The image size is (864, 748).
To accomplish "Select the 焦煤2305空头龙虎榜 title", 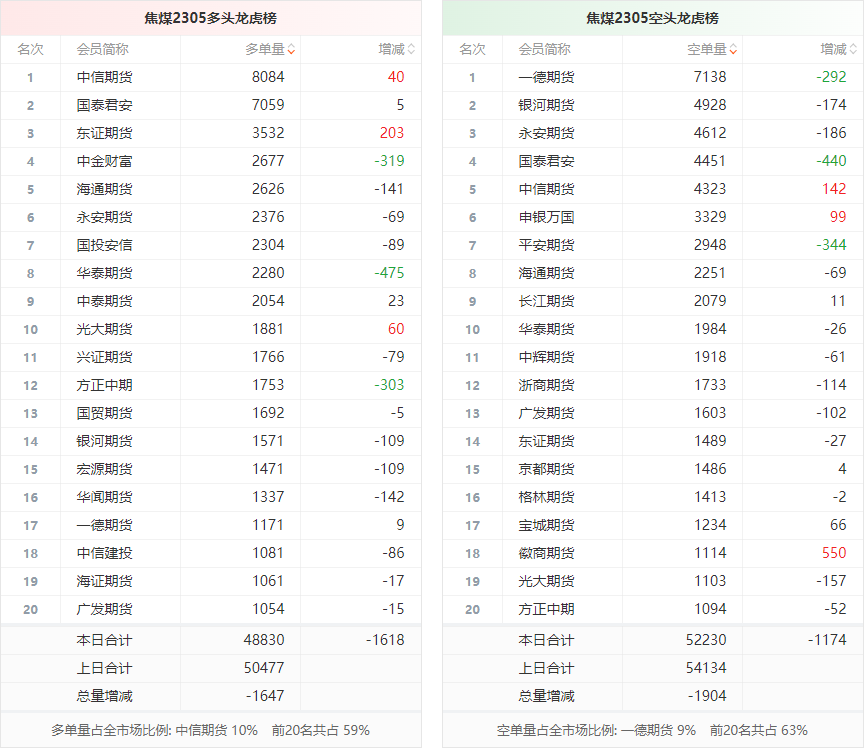I will (x=652, y=18).
